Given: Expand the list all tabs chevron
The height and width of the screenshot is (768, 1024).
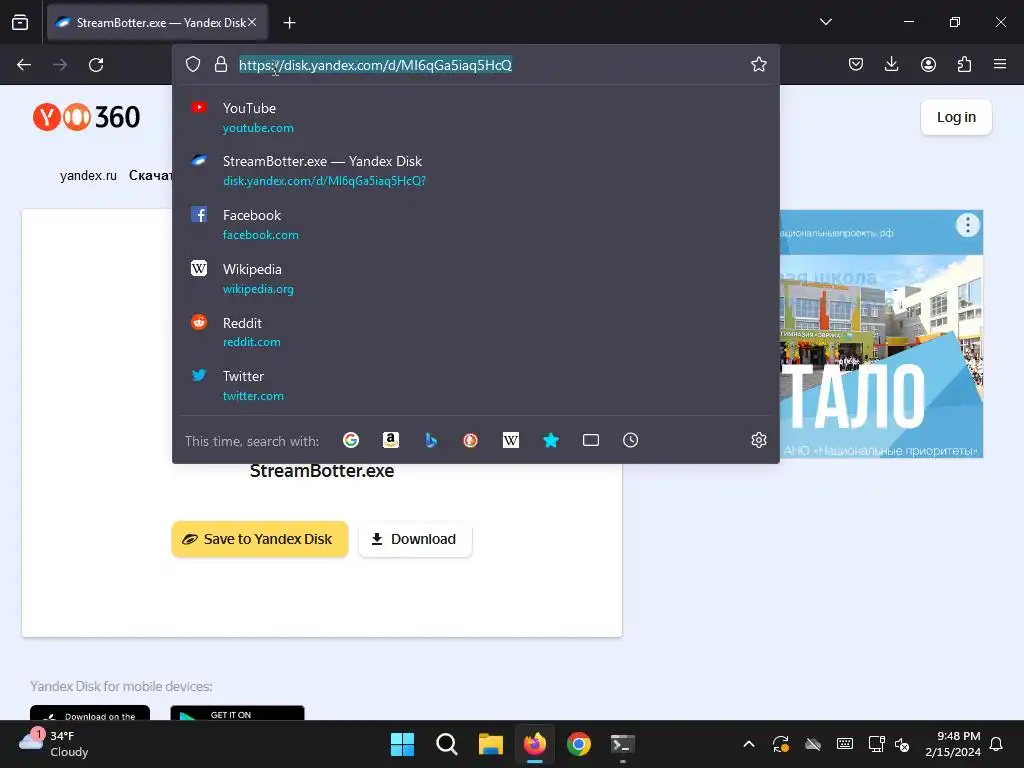Looking at the screenshot, I should click(825, 22).
